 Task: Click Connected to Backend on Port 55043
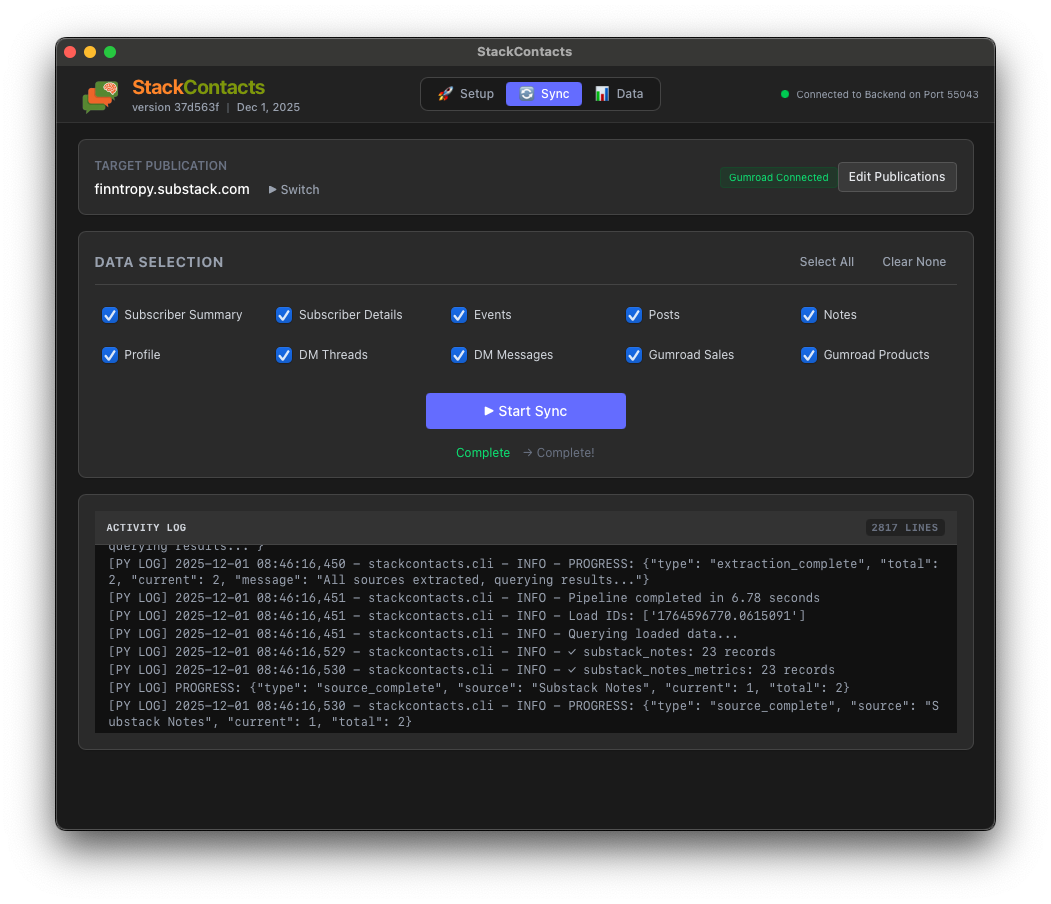887,94
